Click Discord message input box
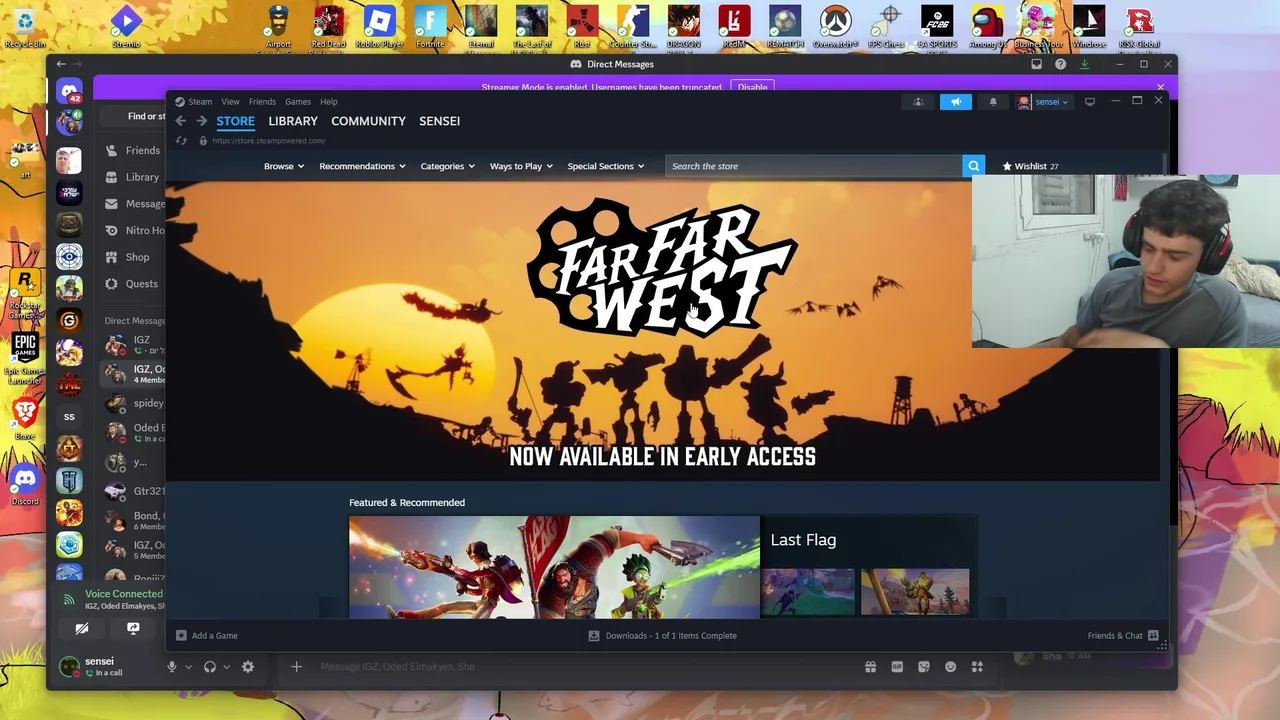This screenshot has height=720, width=1280. pos(580,667)
